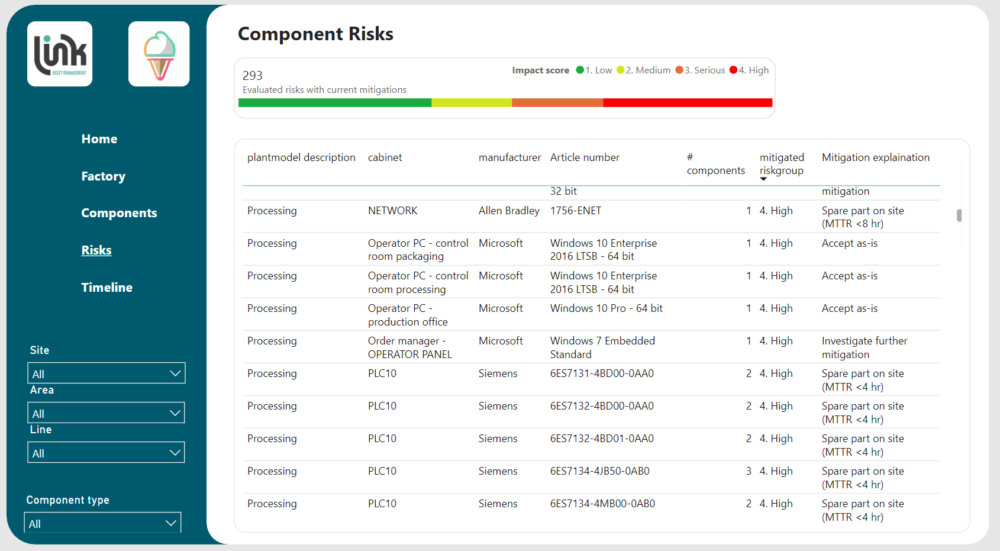Sort by mitigated riskgroup column header
This screenshot has width=1000, height=551.
pyautogui.click(x=781, y=164)
